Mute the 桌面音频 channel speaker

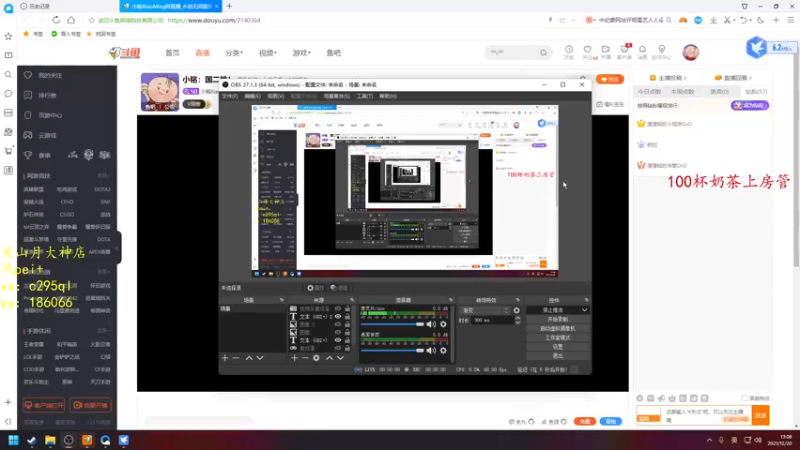(432, 351)
